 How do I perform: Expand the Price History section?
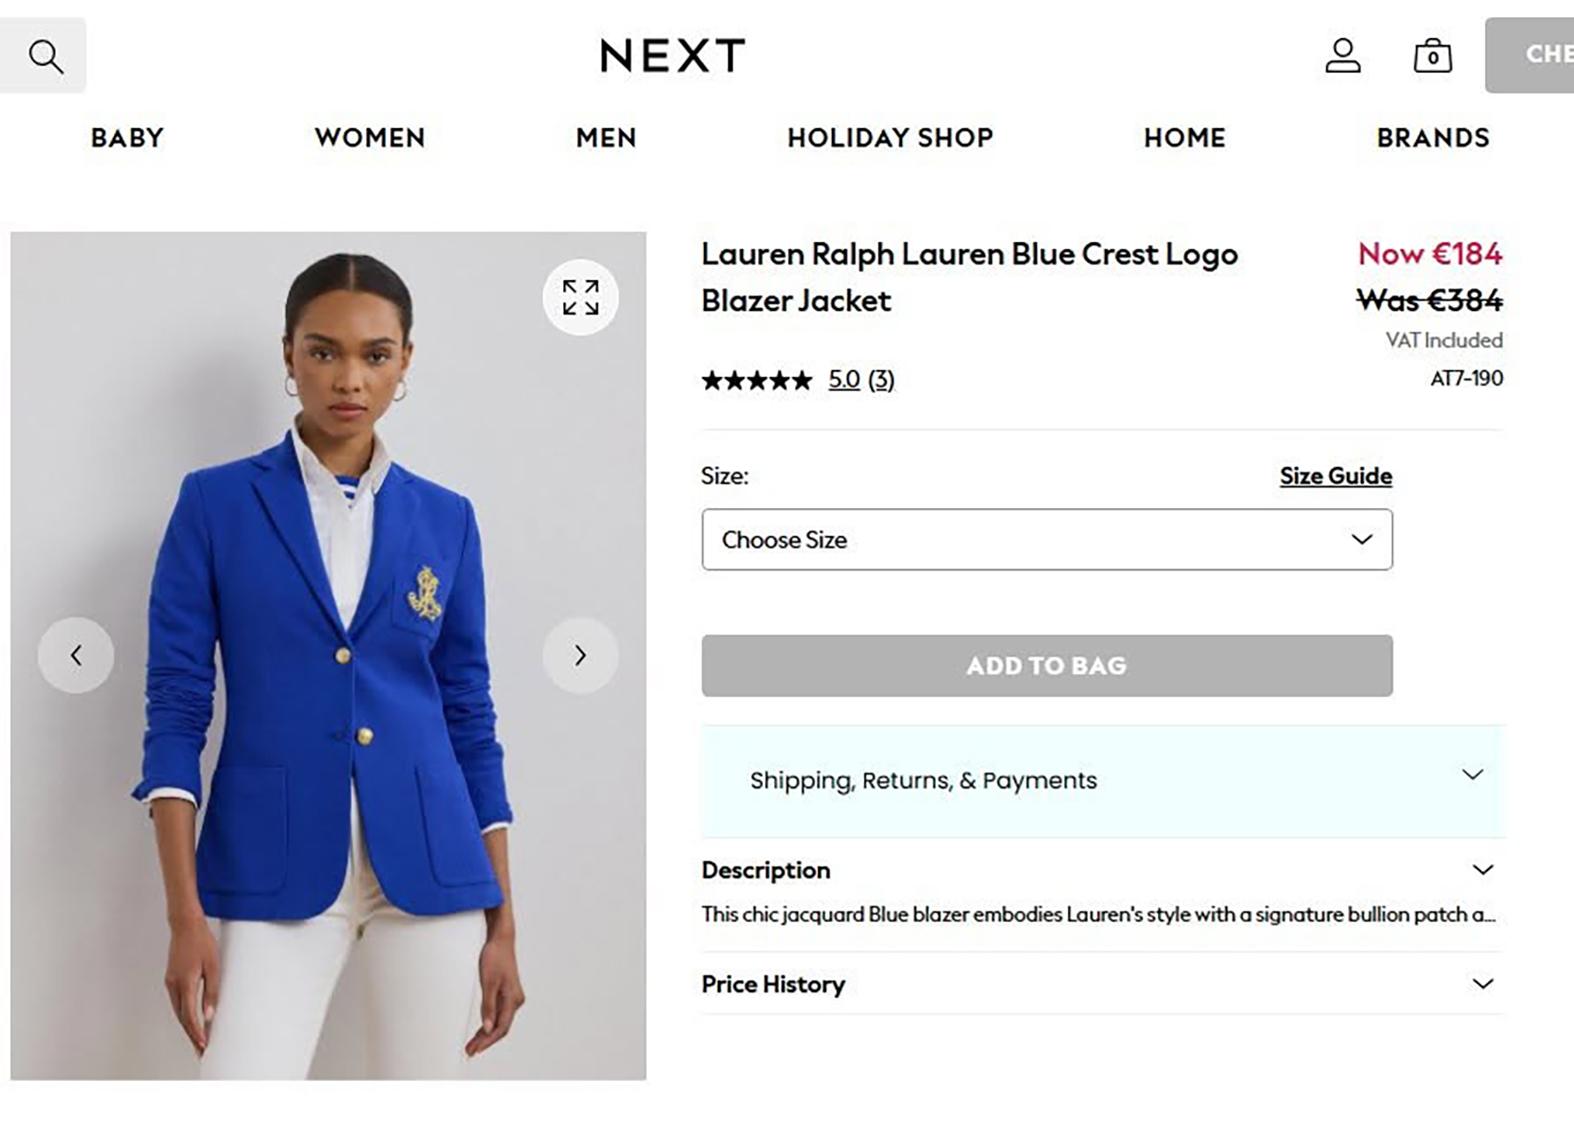[x=1102, y=984]
